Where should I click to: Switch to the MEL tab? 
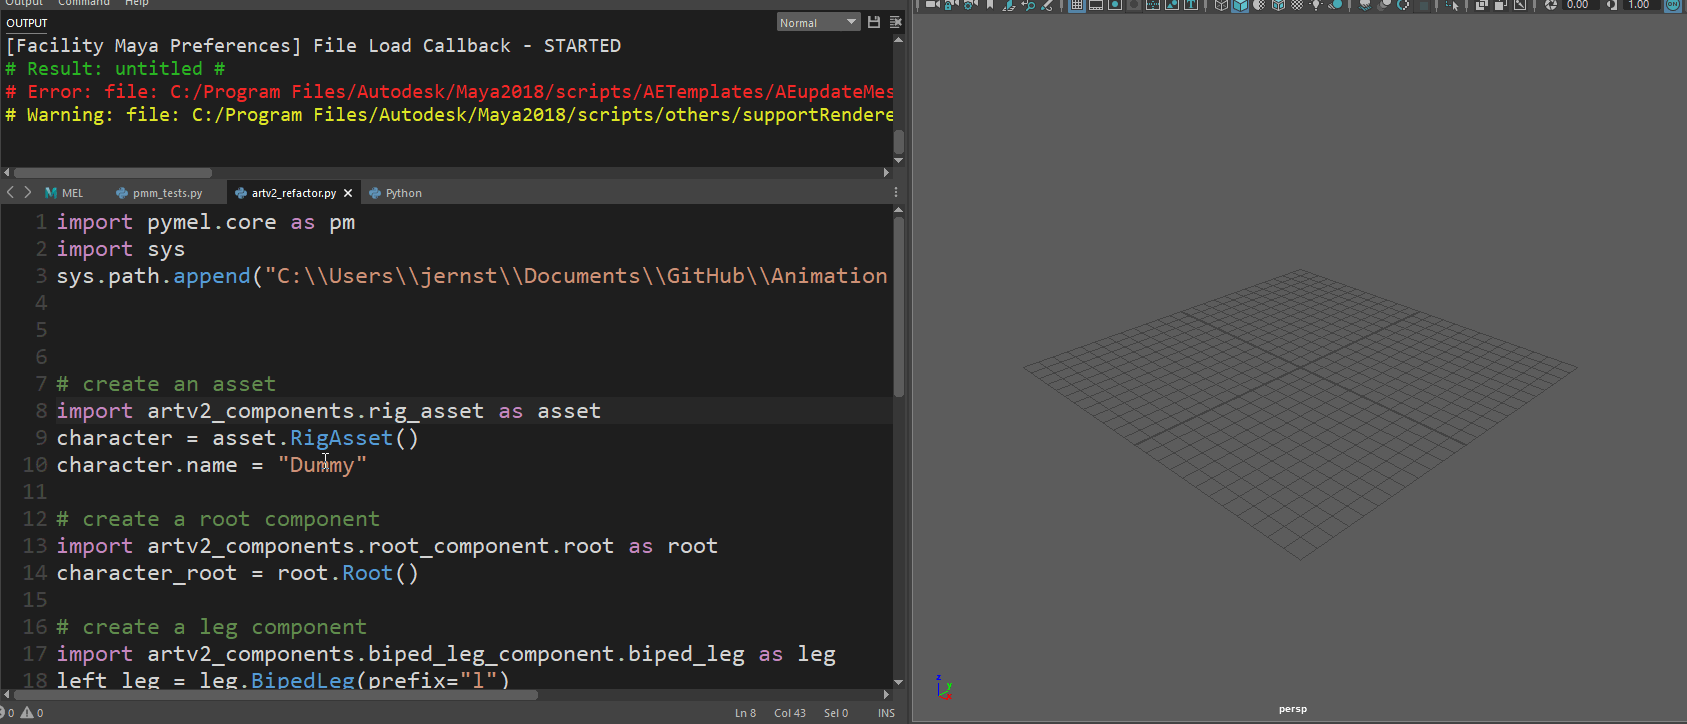64,193
